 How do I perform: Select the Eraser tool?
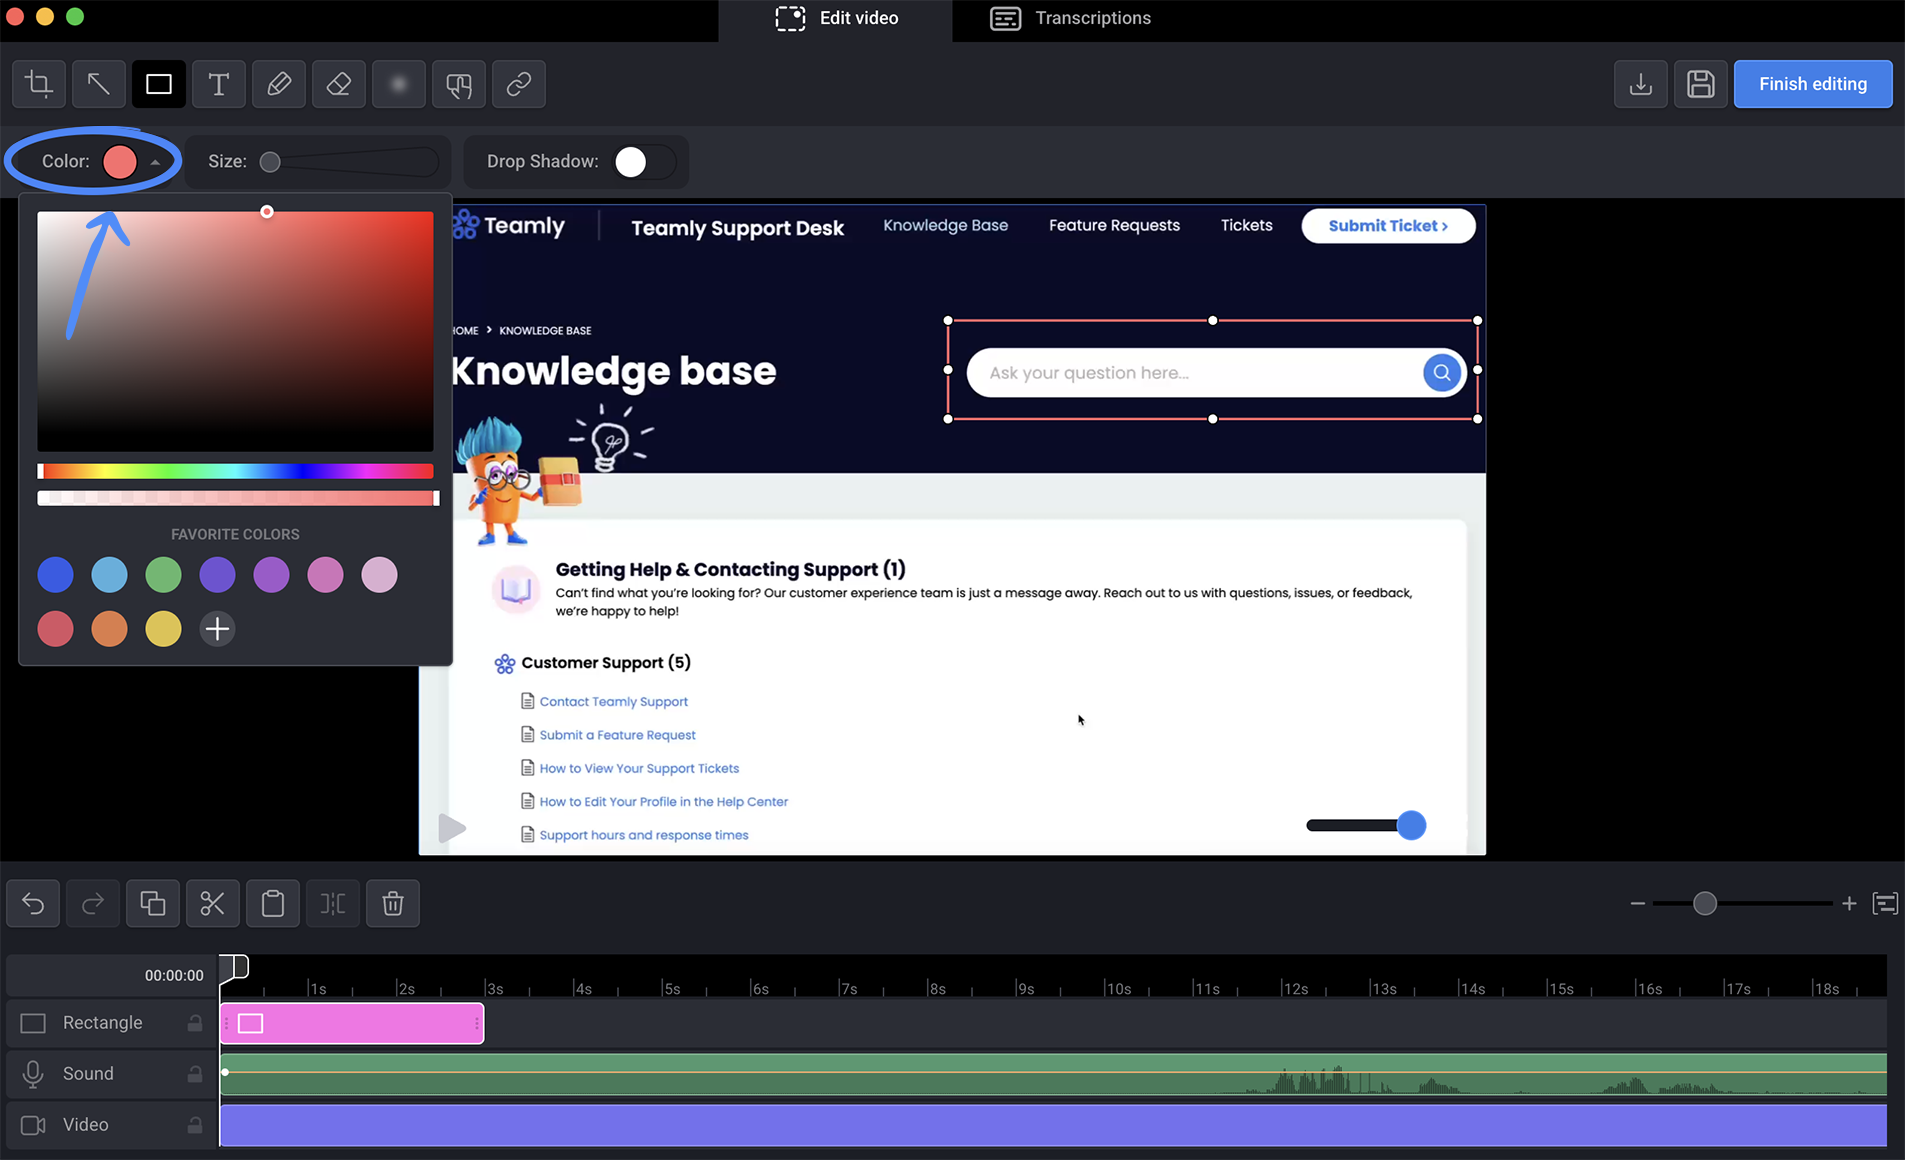tap(339, 84)
